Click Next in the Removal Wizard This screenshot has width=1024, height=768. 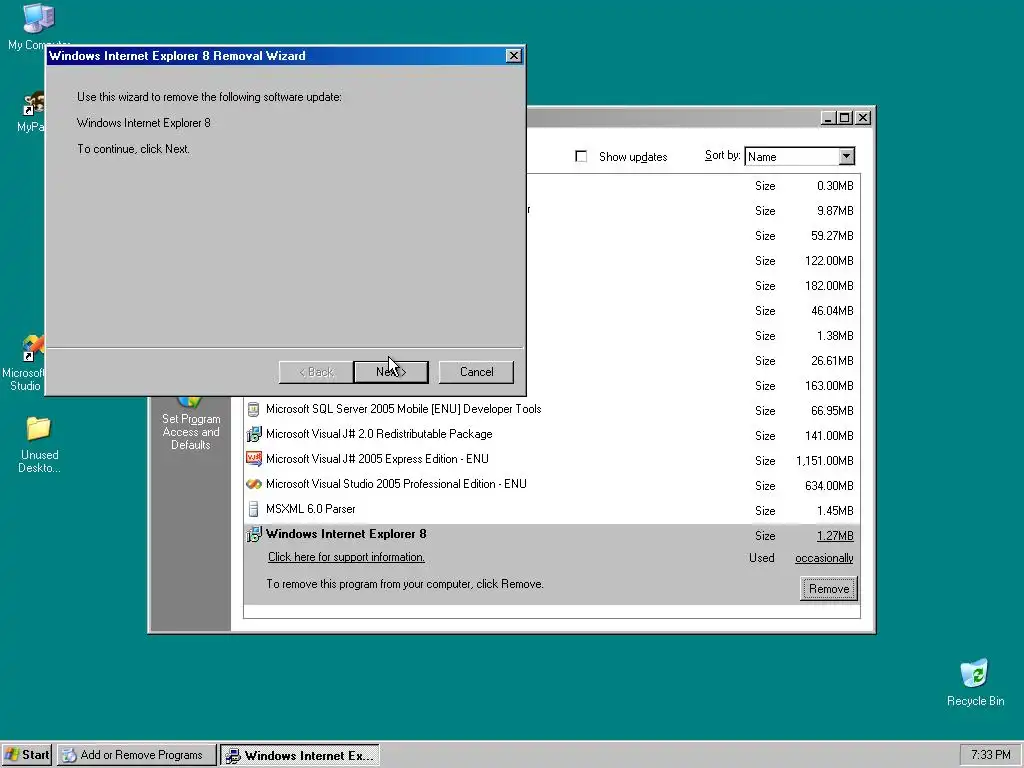[x=391, y=372]
